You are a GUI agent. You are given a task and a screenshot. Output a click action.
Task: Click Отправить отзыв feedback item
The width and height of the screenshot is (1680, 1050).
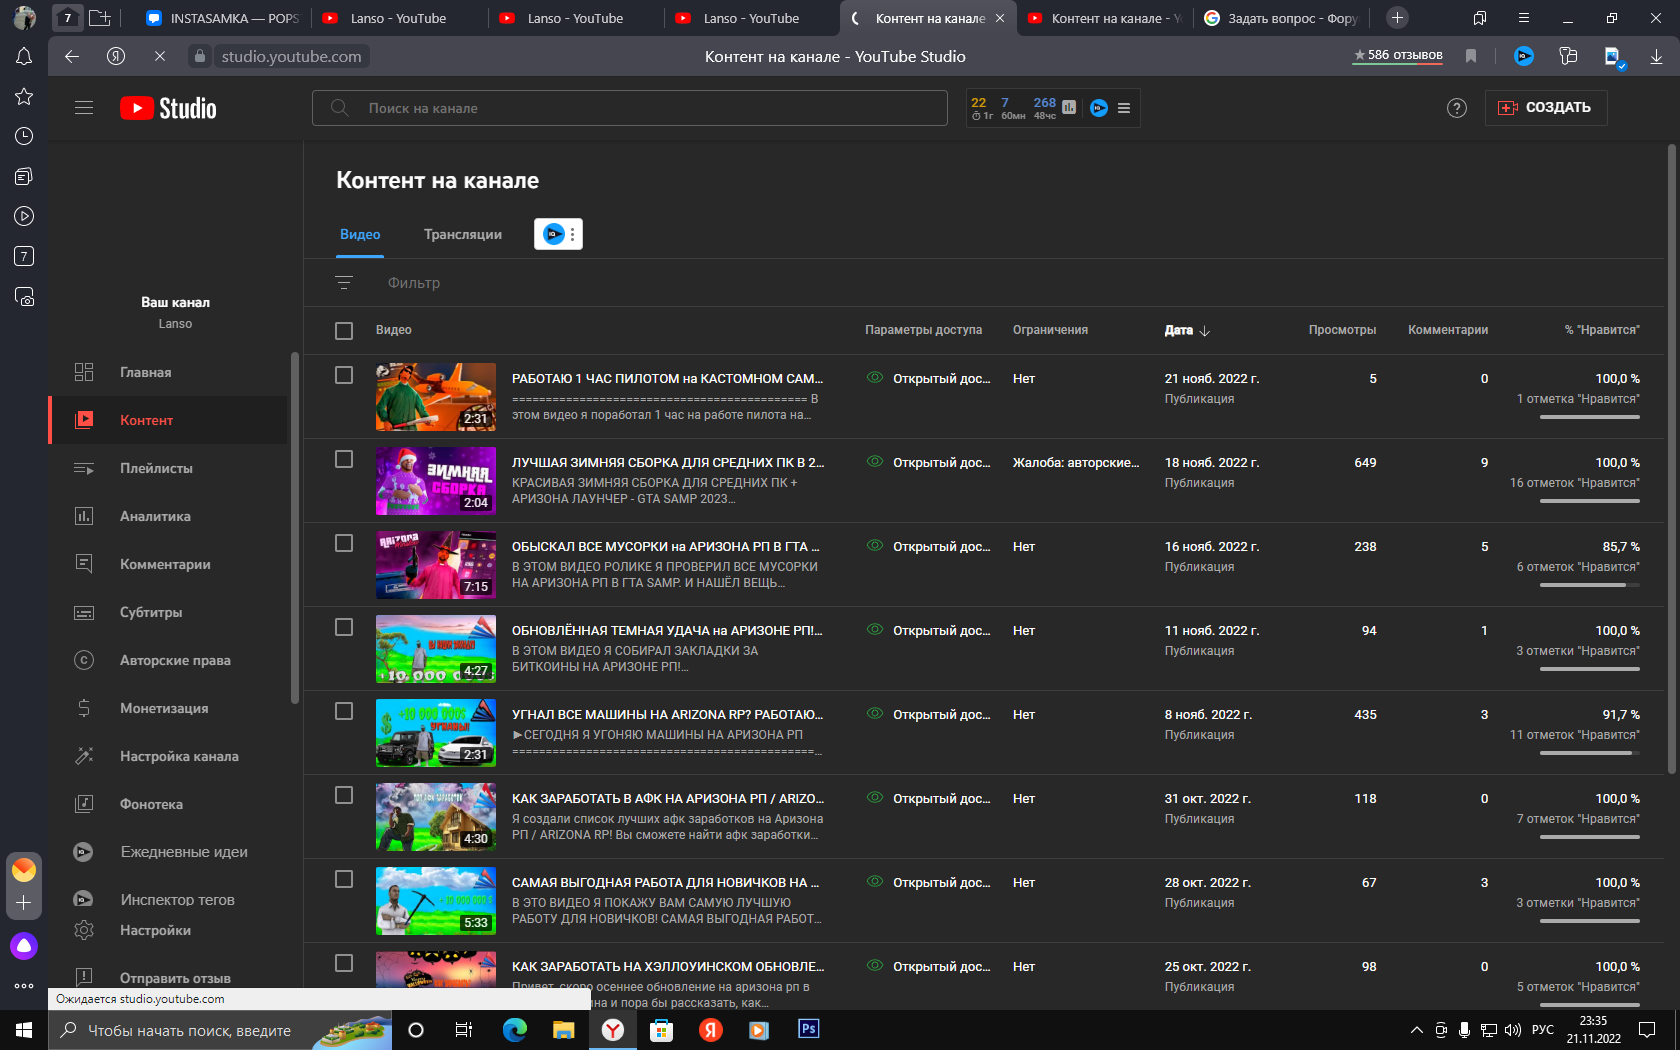point(168,978)
